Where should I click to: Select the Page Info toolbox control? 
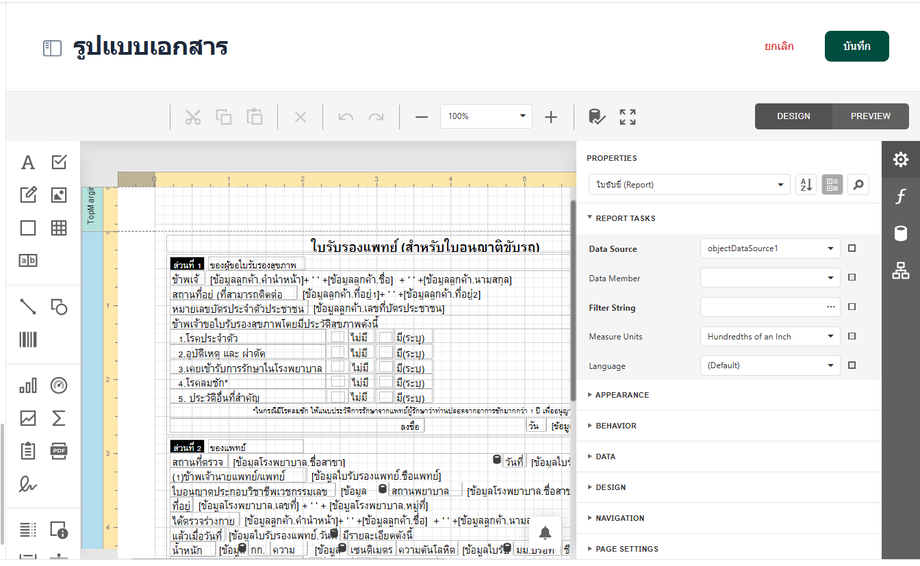coord(59,530)
